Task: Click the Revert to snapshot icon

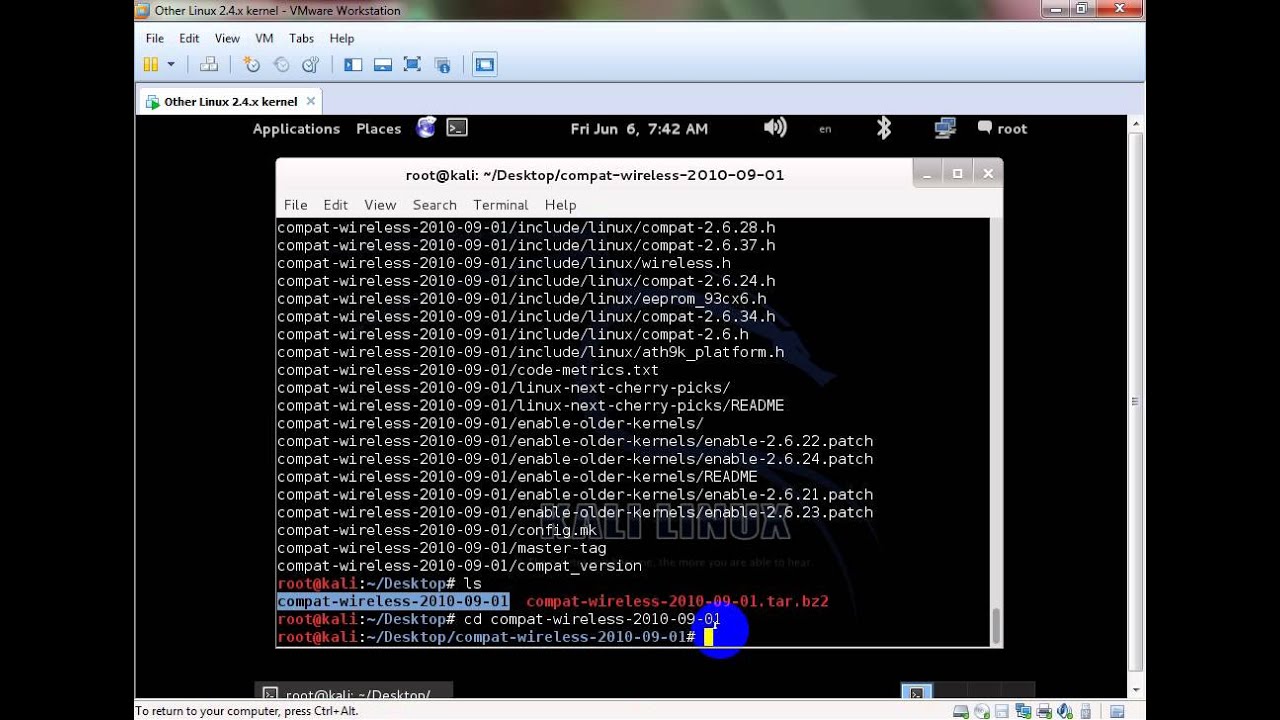Action: pos(281,64)
